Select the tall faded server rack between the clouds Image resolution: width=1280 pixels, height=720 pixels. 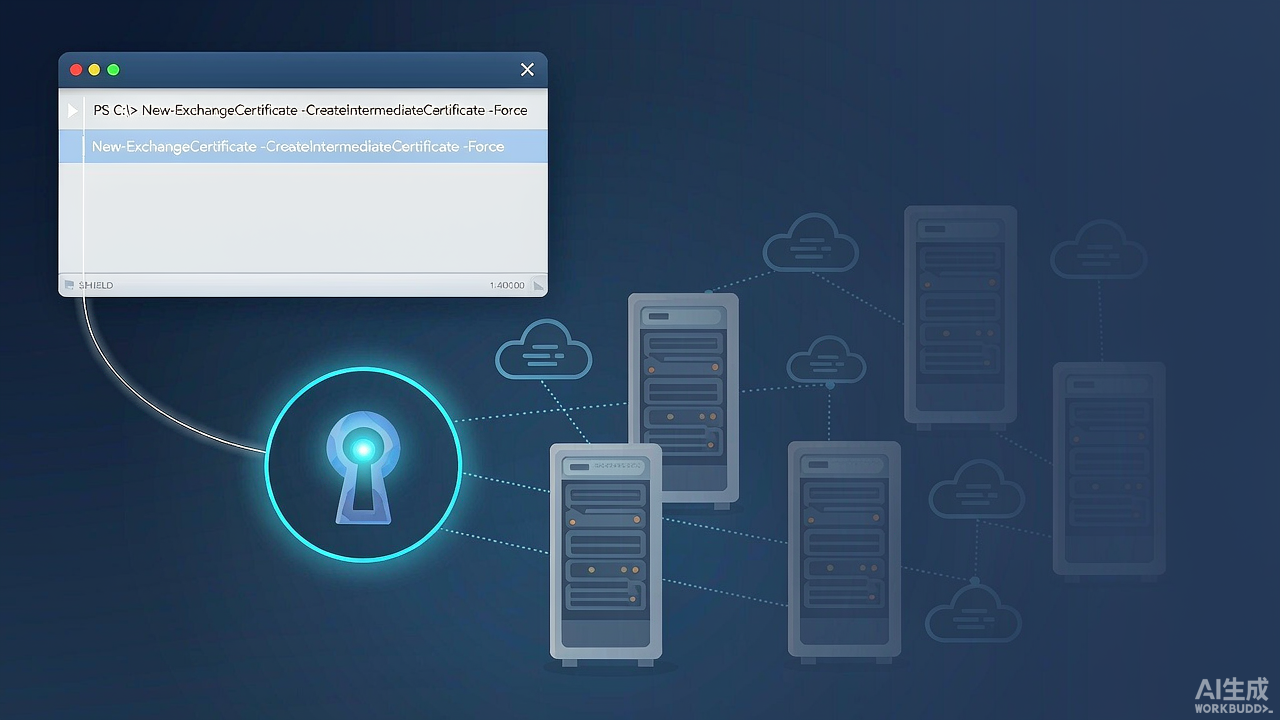[960, 317]
